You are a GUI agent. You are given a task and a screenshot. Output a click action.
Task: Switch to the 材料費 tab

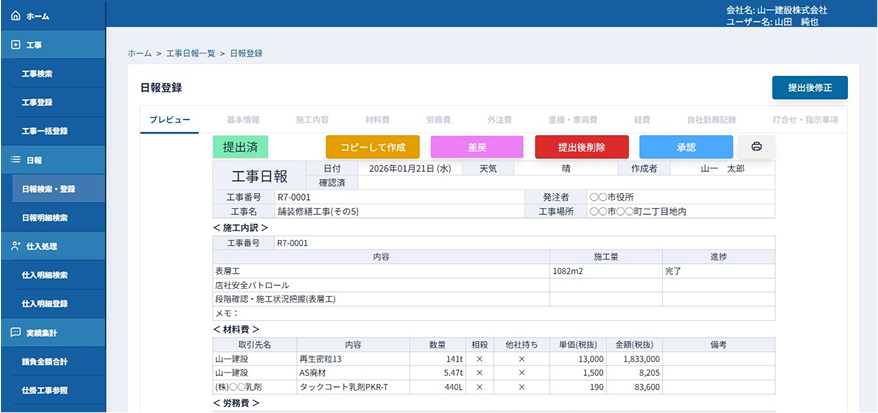377,120
